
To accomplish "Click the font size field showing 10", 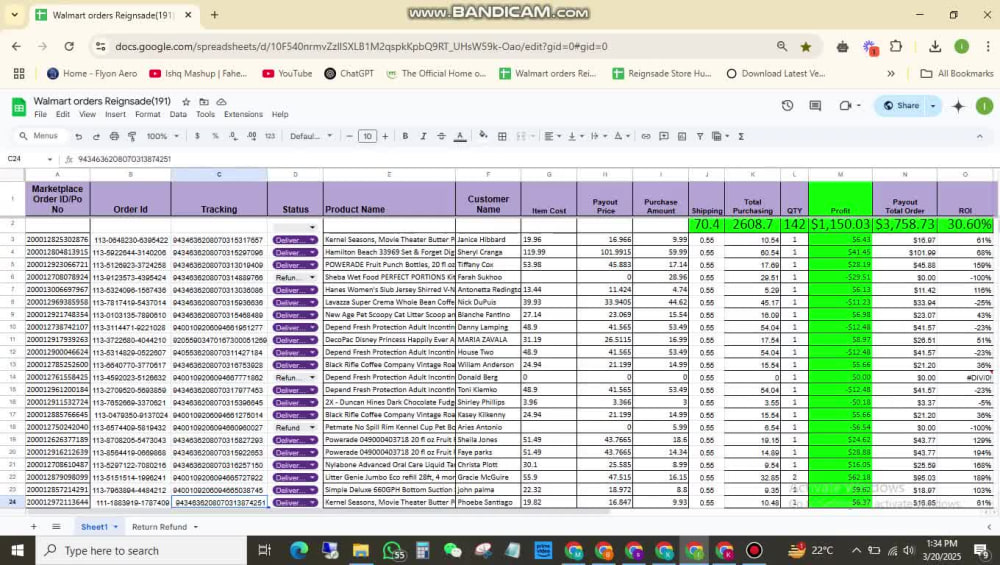I will [x=367, y=136].
